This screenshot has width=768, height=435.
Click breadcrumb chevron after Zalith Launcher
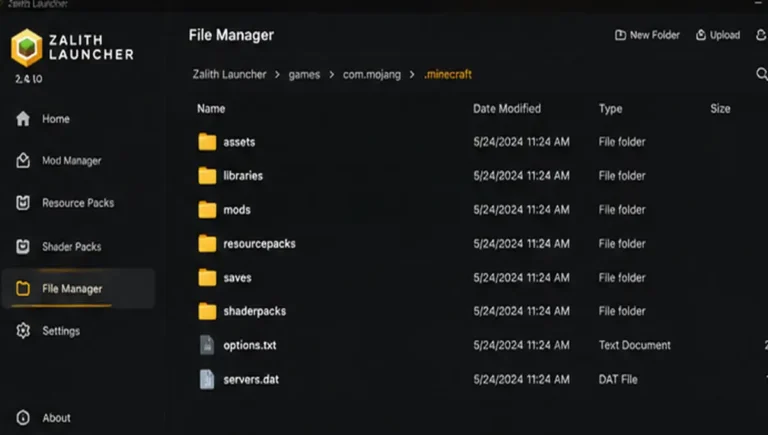[277, 74]
